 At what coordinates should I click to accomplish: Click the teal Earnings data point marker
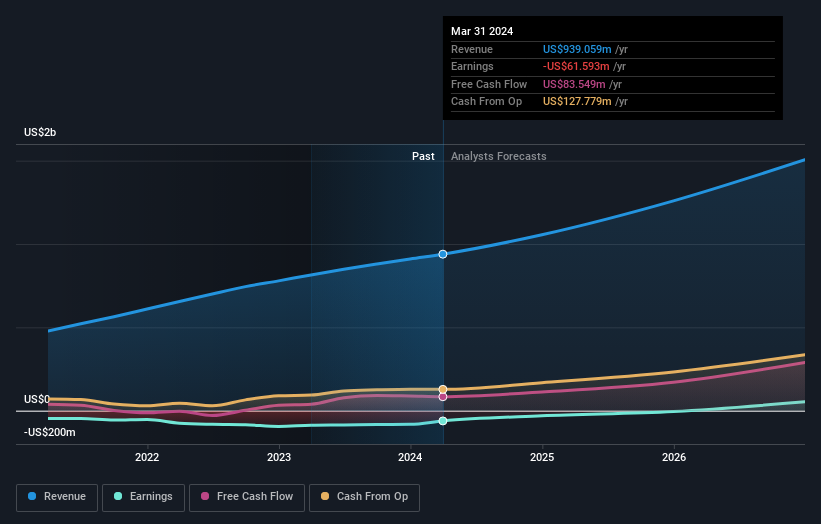pos(443,421)
